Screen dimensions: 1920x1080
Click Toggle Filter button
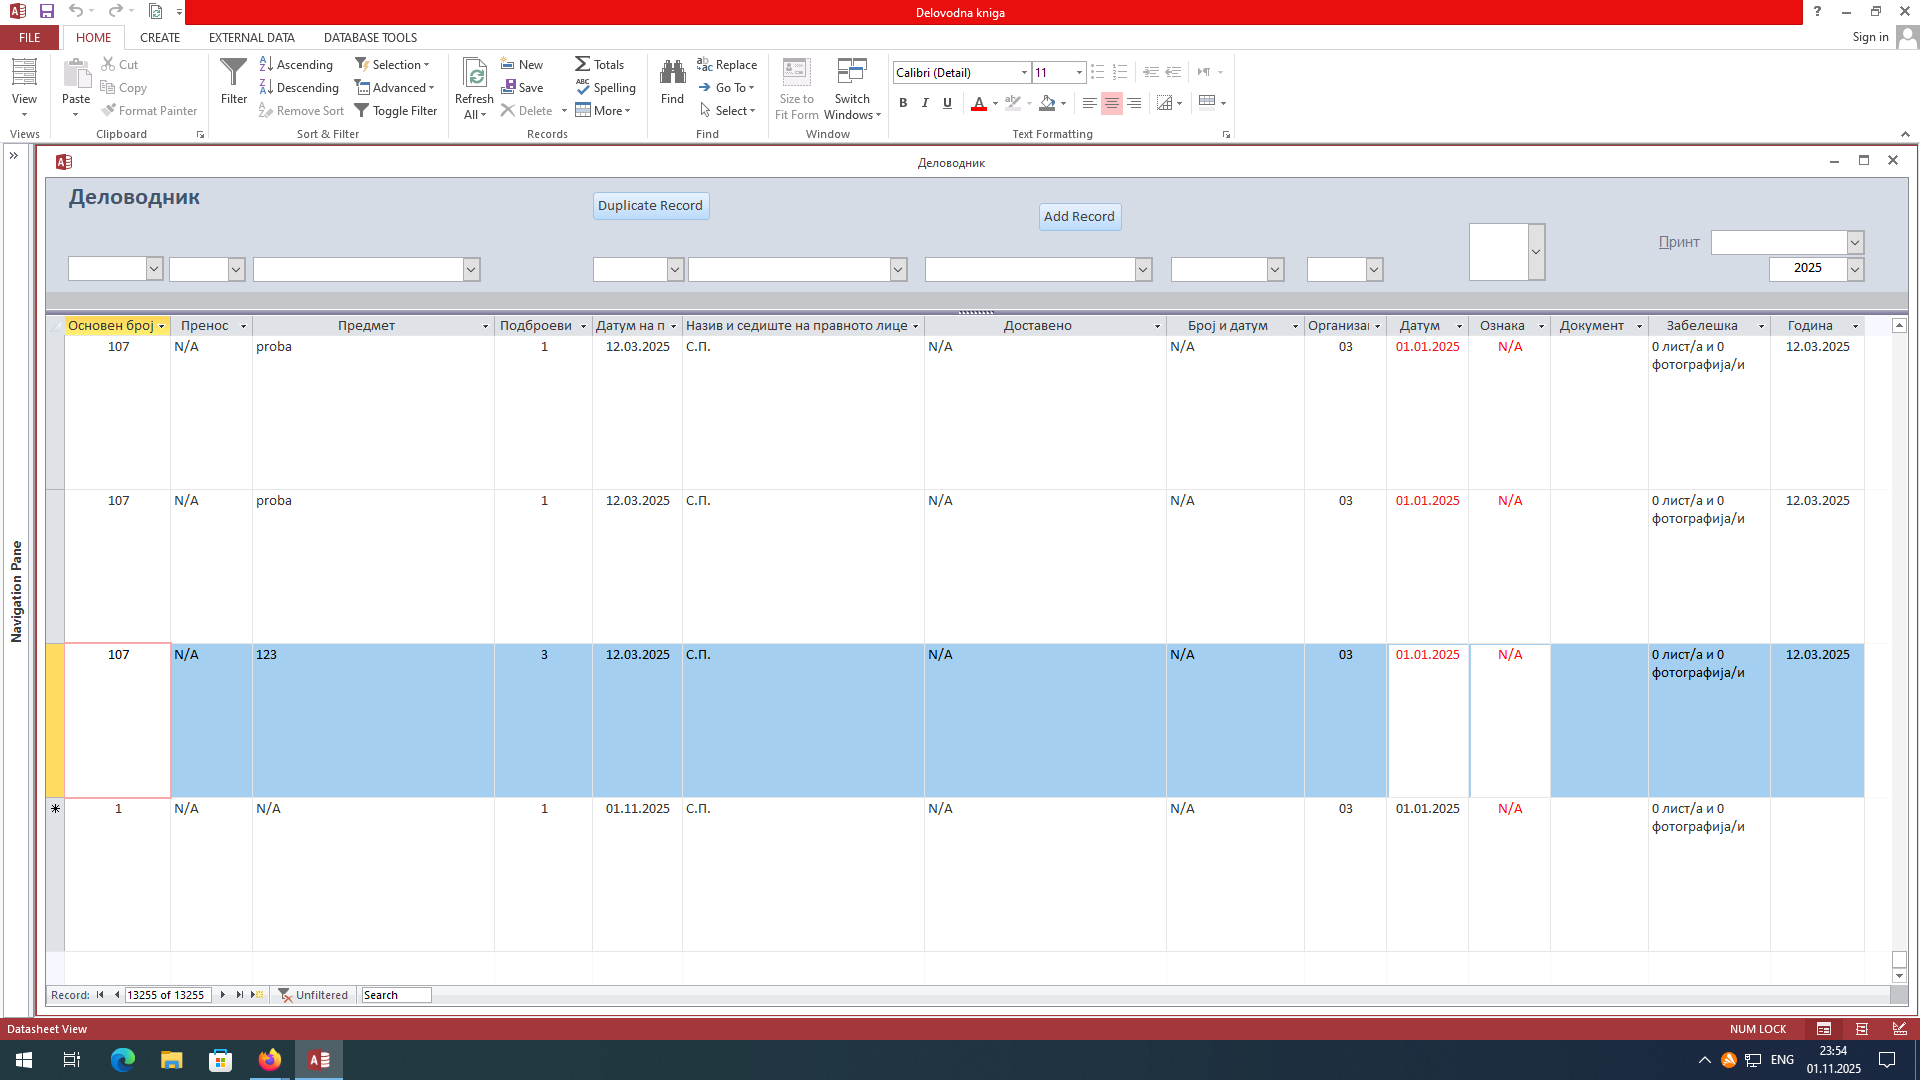coord(396,111)
